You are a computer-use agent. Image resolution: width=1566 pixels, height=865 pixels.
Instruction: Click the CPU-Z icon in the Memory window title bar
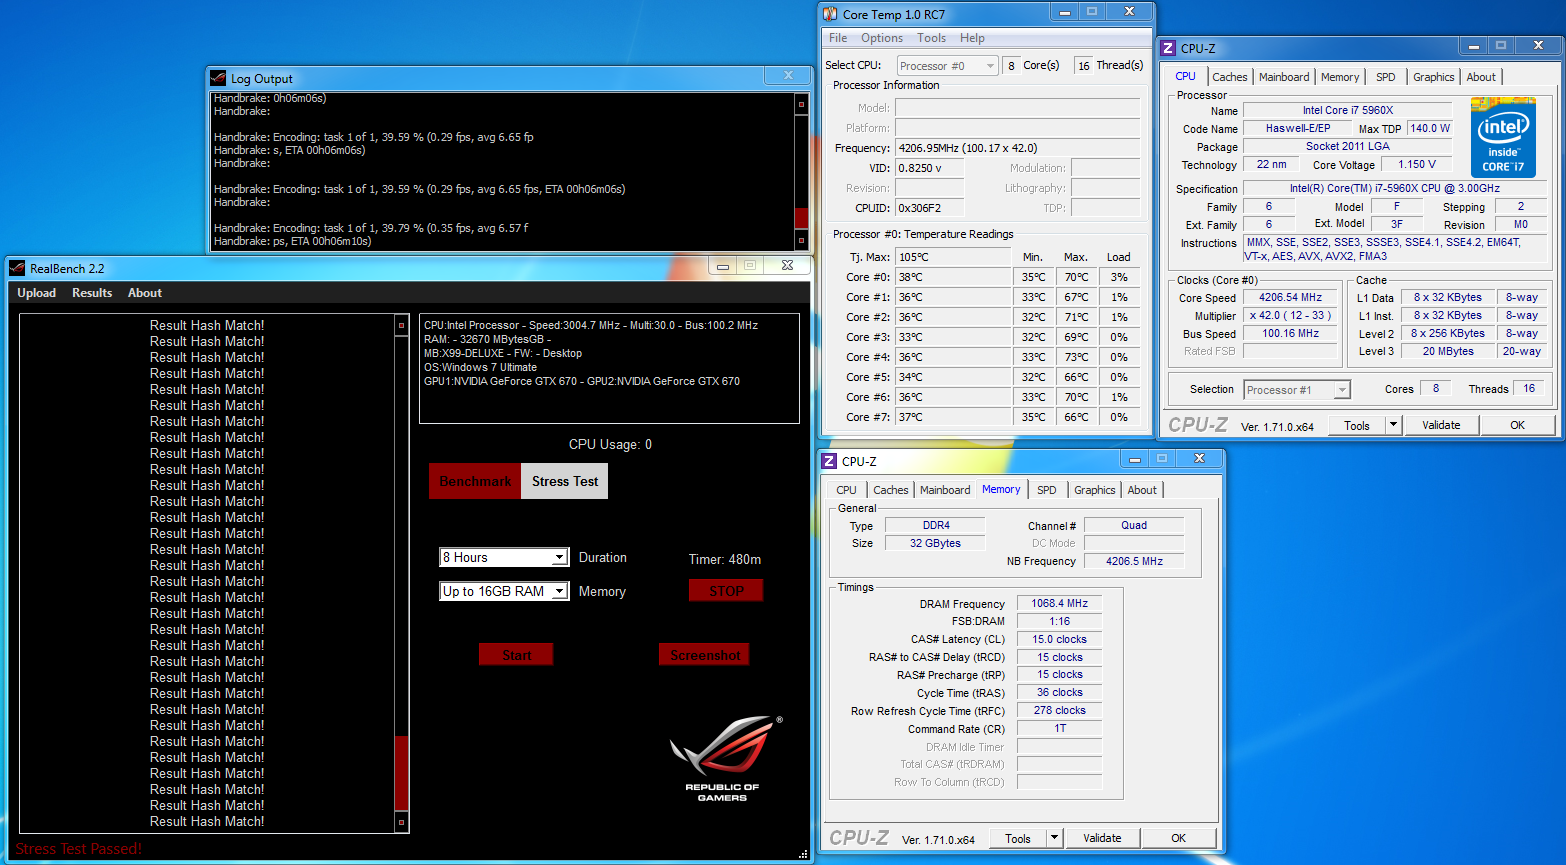coord(829,461)
